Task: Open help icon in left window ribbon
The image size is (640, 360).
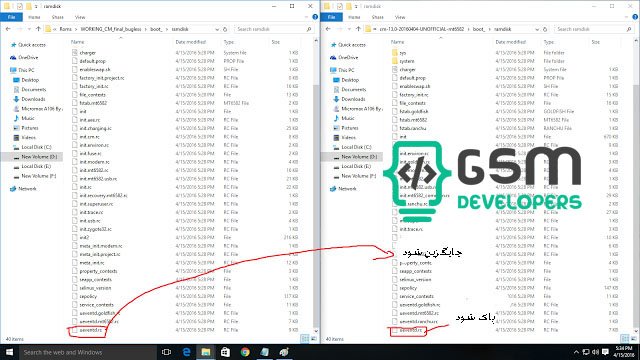Action: coord(315,17)
